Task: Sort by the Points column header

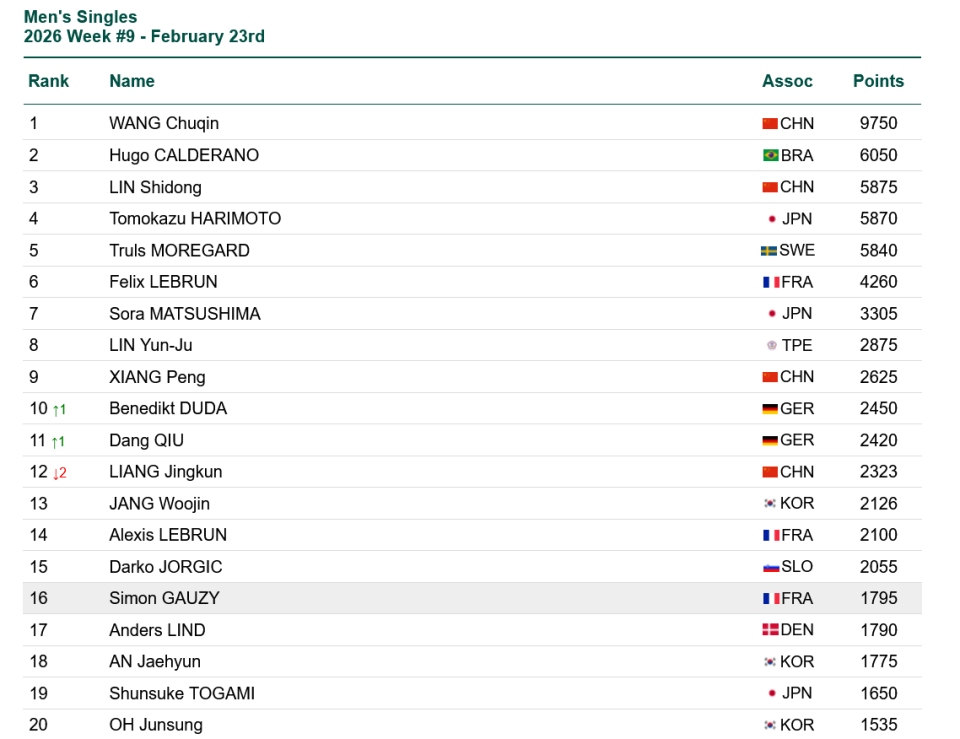Action: pos(878,81)
